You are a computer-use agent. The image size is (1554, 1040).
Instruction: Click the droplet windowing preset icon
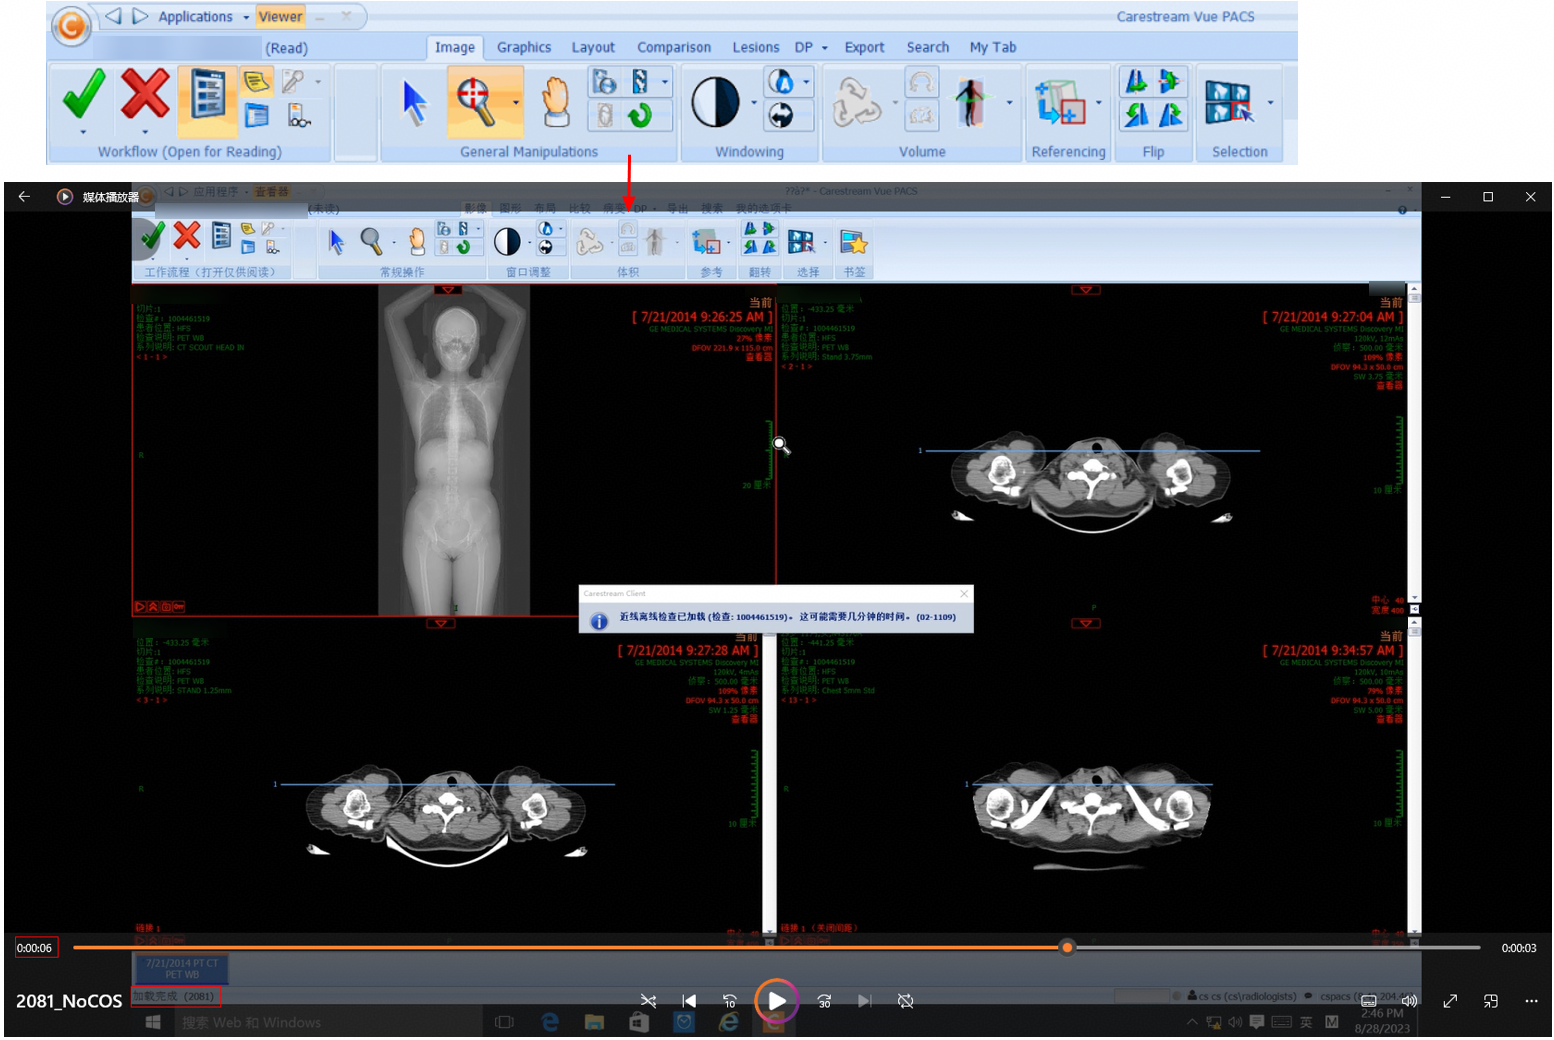pos(781,81)
